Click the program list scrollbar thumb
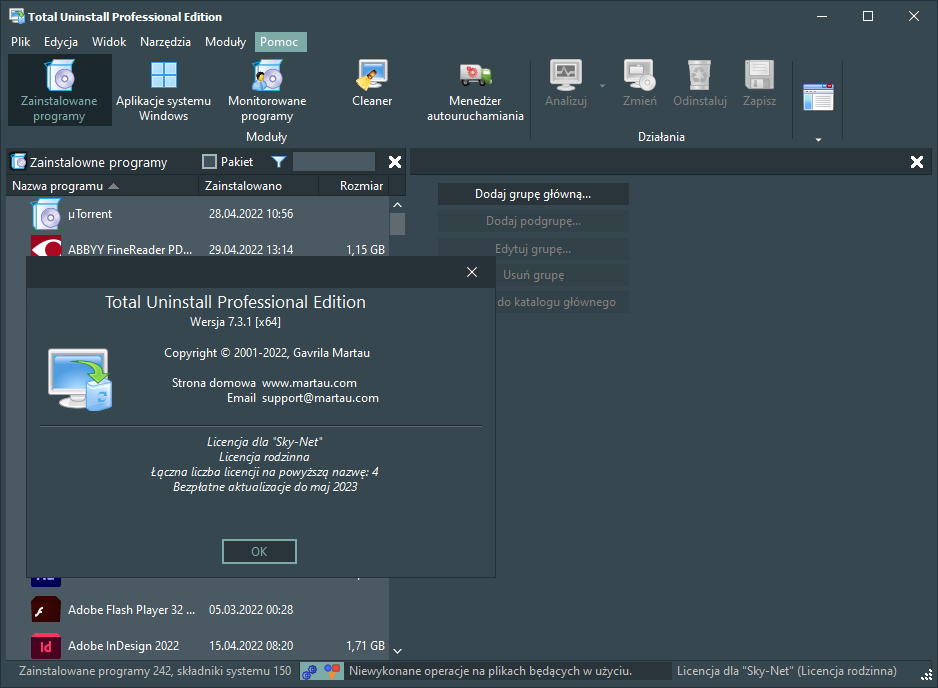Image resolution: width=938 pixels, height=688 pixels. pos(397,224)
